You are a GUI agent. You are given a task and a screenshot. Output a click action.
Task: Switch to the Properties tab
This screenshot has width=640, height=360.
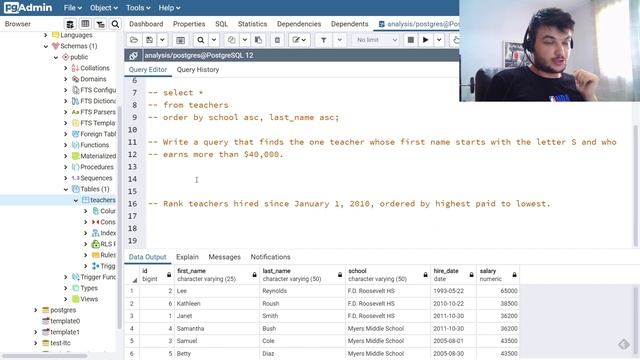189,24
